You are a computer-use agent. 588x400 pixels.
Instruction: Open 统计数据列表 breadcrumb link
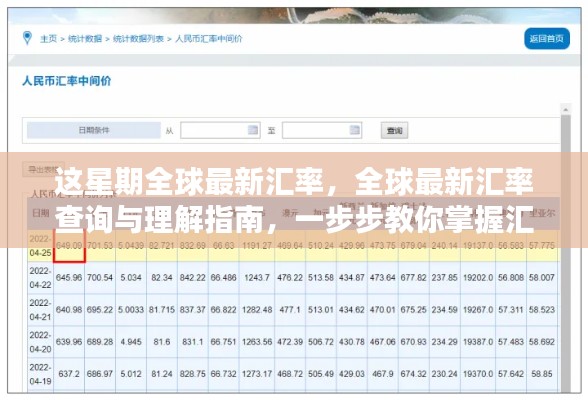[x=138, y=39]
